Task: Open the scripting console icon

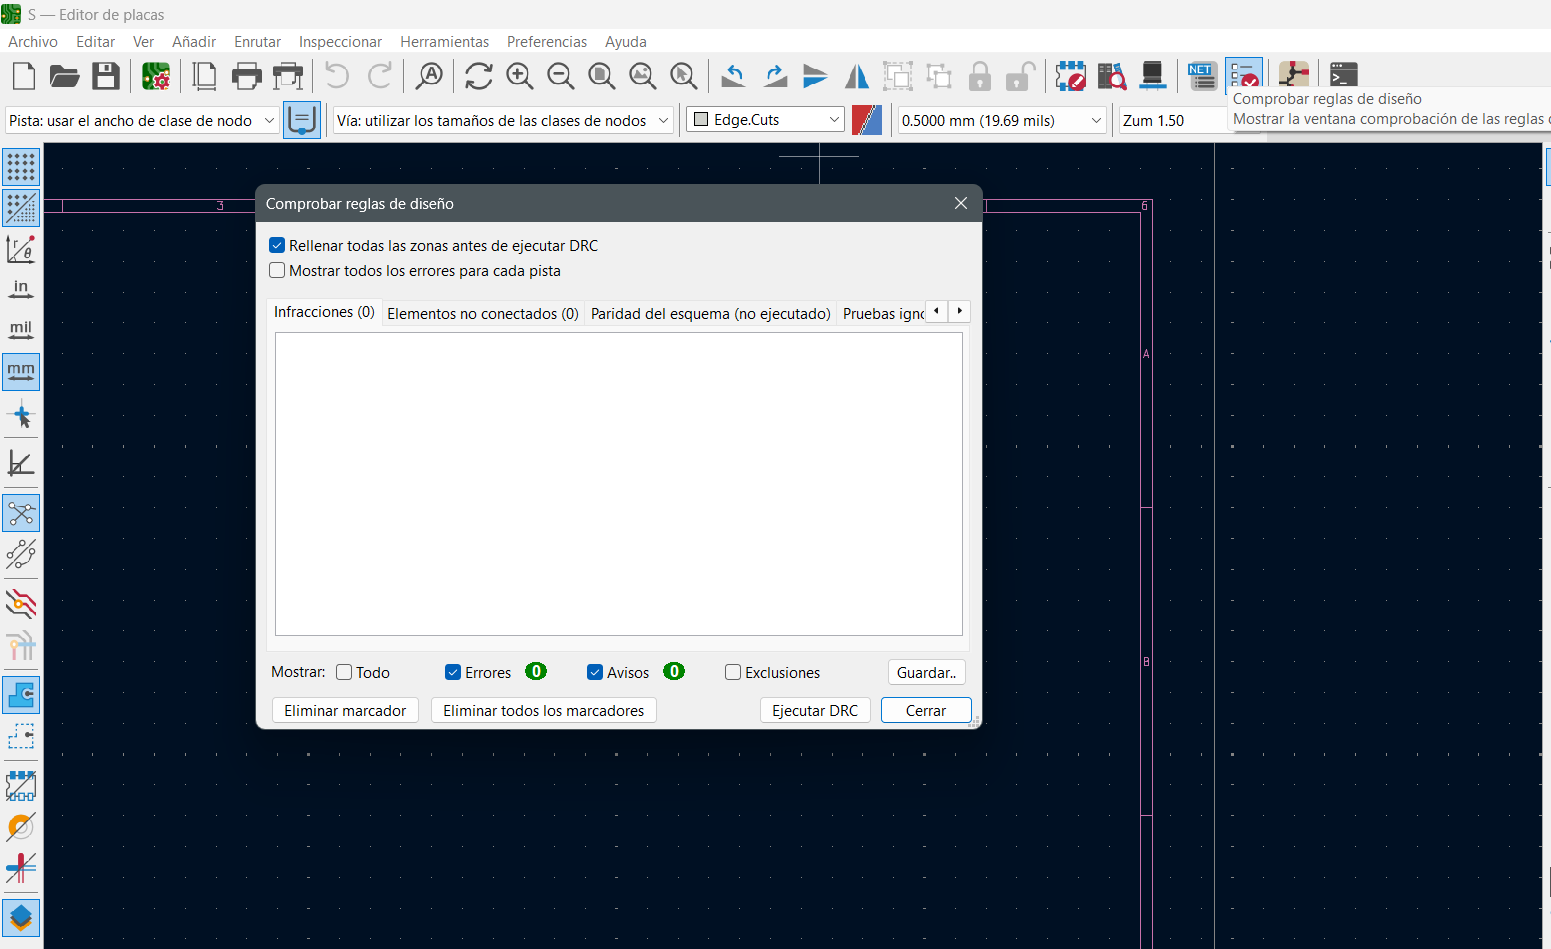Action: (x=1344, y=76)
